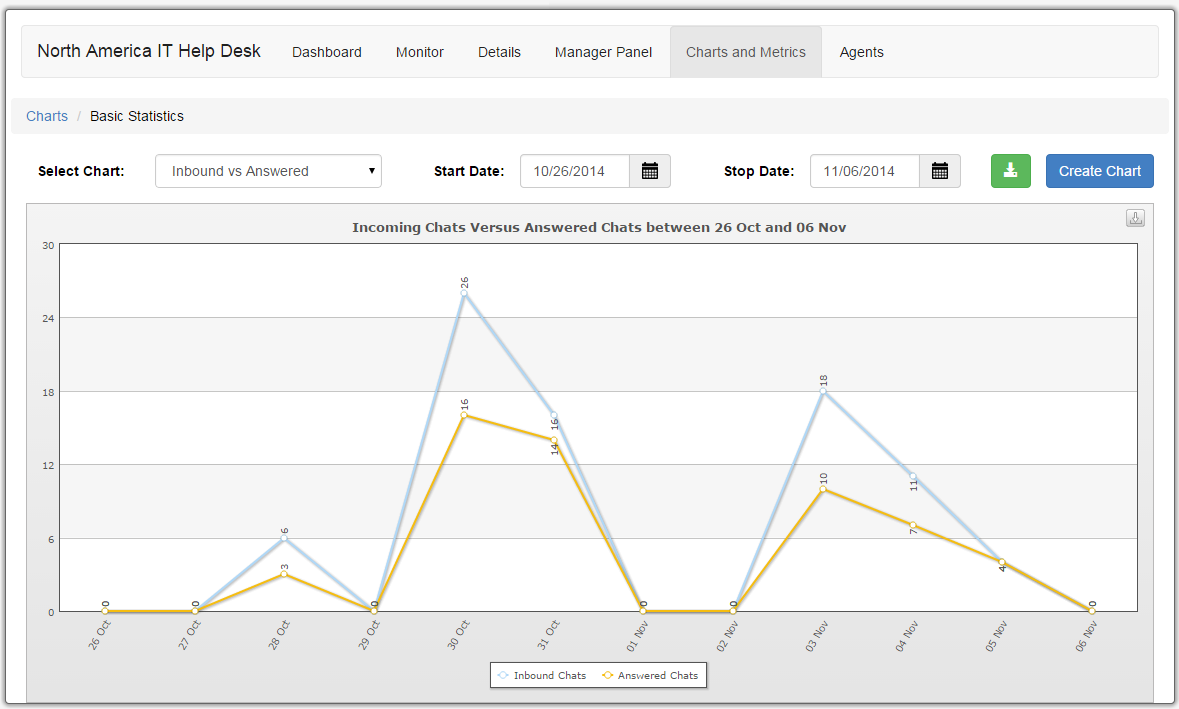Open the Dashboard tab
This screenshot has height=709, width=1179.
327,52
